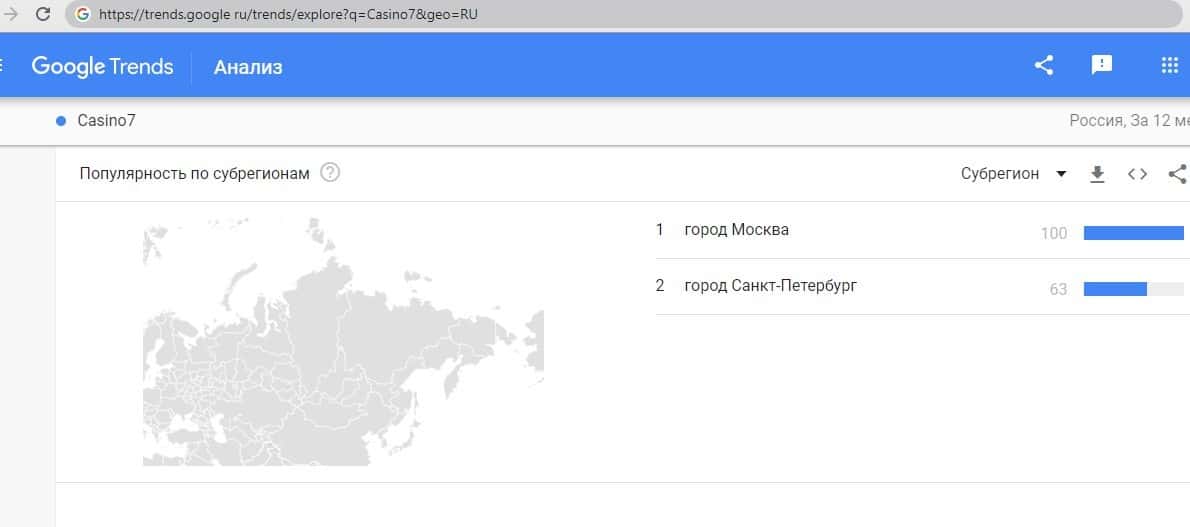The width and height of the screenshot is (1190, 527).
Task: Click help icon beside Популярность по субрегионам
Action: pyautogui.click(x=330, y=173)
